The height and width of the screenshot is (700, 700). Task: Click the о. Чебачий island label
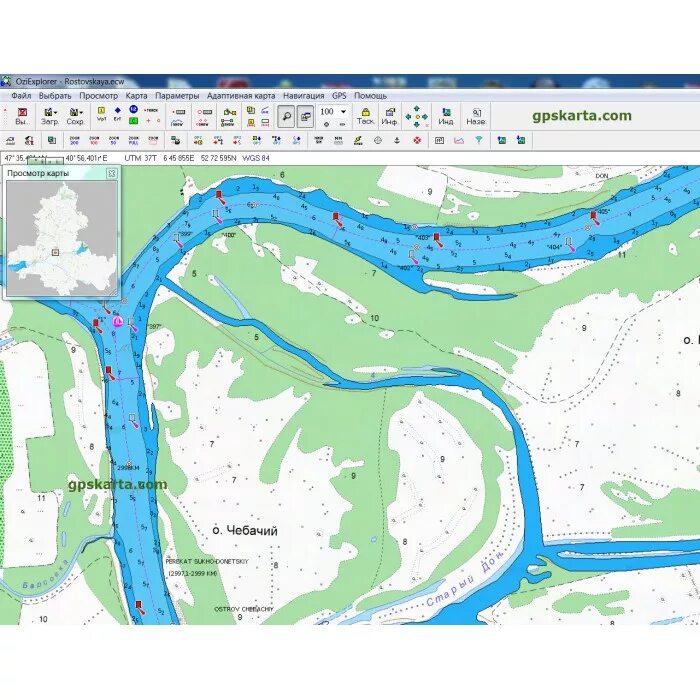245,530
